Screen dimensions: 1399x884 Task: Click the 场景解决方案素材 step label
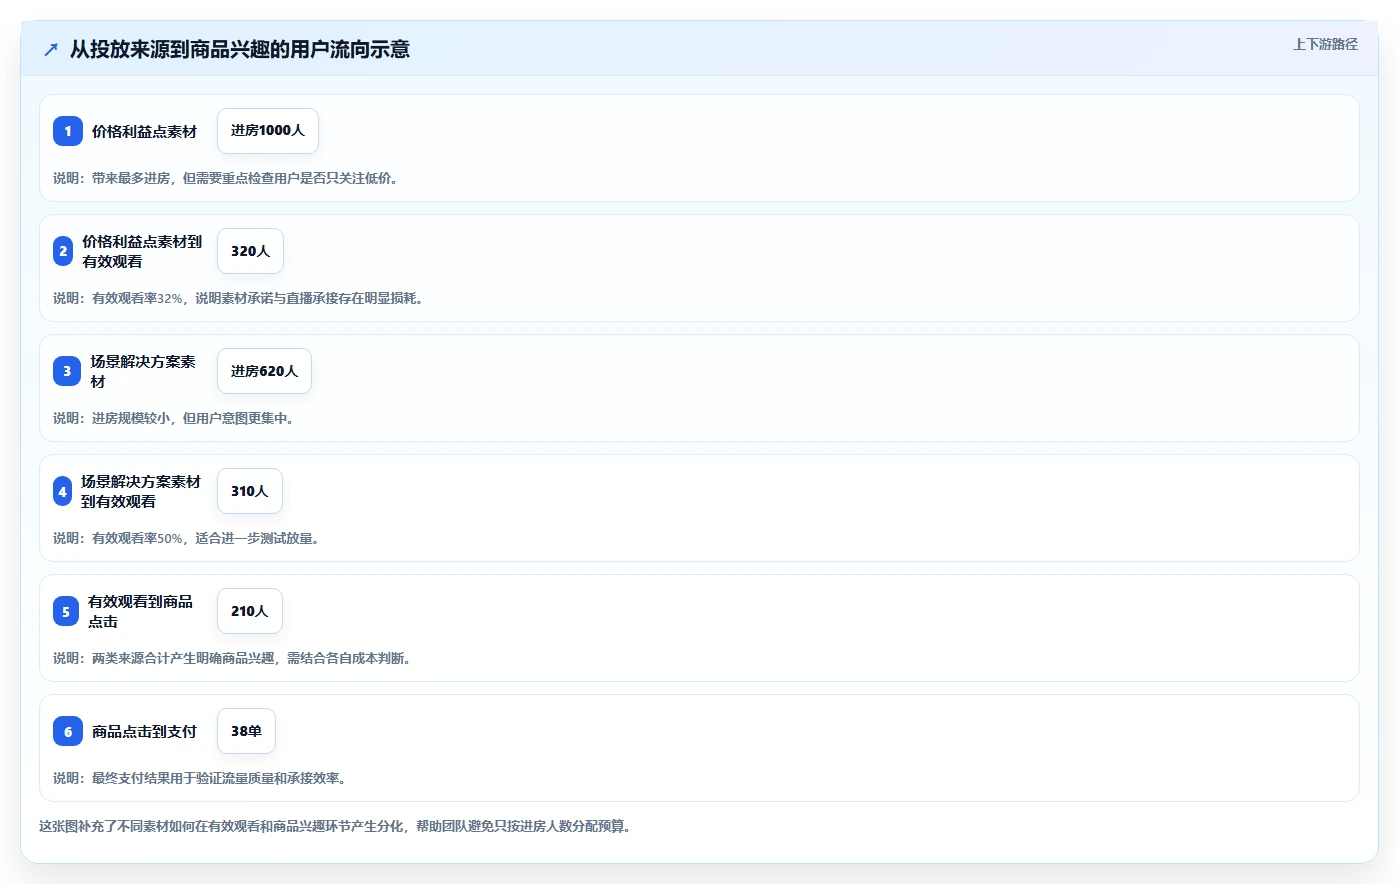tap(143, 371)
